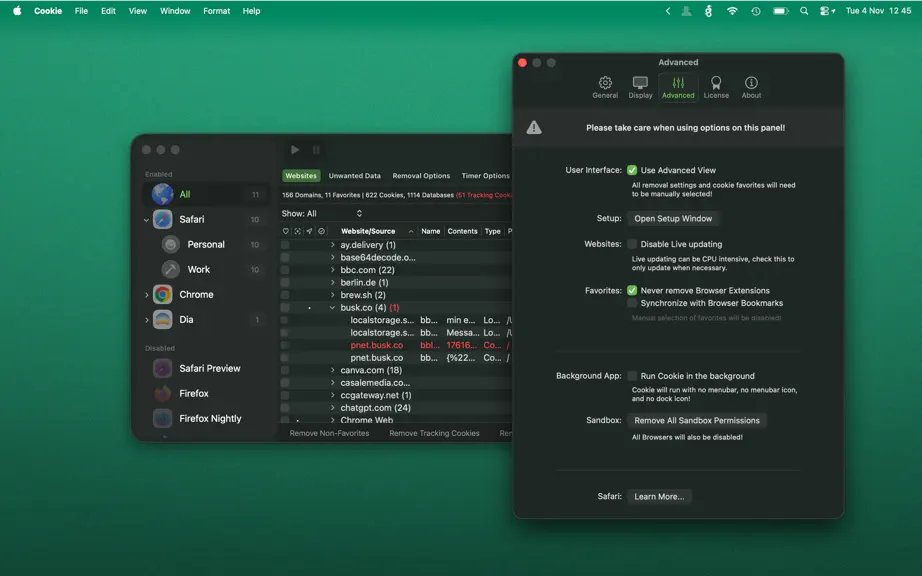Click the favorites heart column header
This screenshot has width=922, height=576.
(x=286, y=231)
